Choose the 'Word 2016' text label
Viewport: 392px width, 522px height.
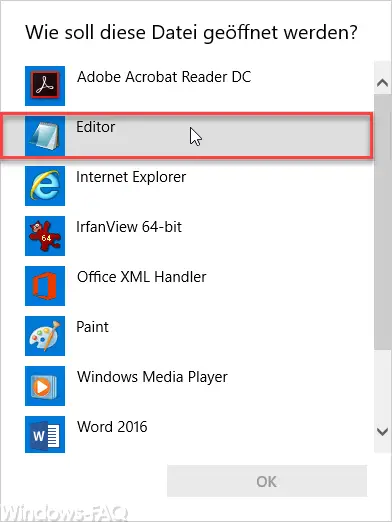point(112,427)
